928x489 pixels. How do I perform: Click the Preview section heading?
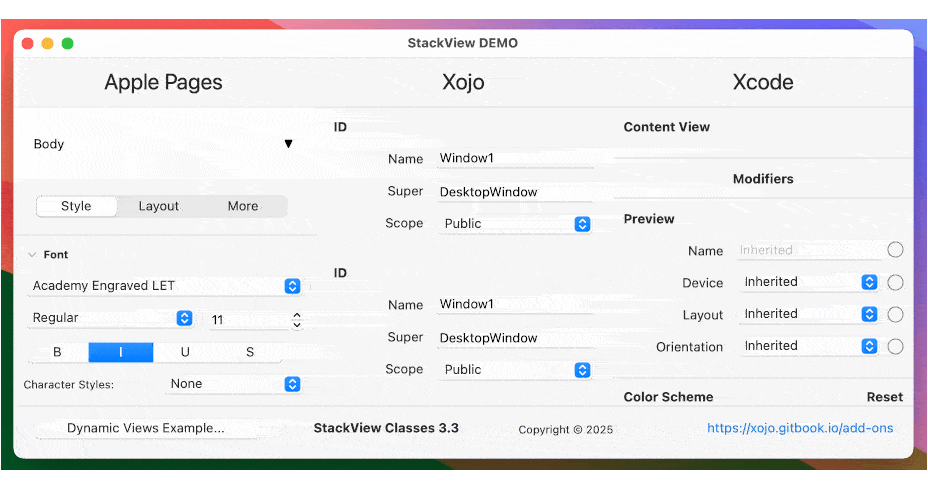(x=649, y=219)
